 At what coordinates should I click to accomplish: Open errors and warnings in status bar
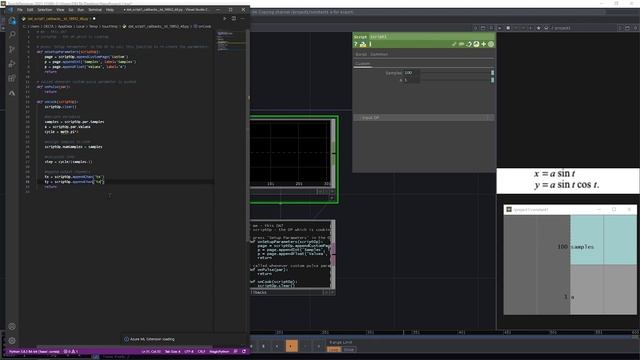pyautogui.click(x=71, y=351)
